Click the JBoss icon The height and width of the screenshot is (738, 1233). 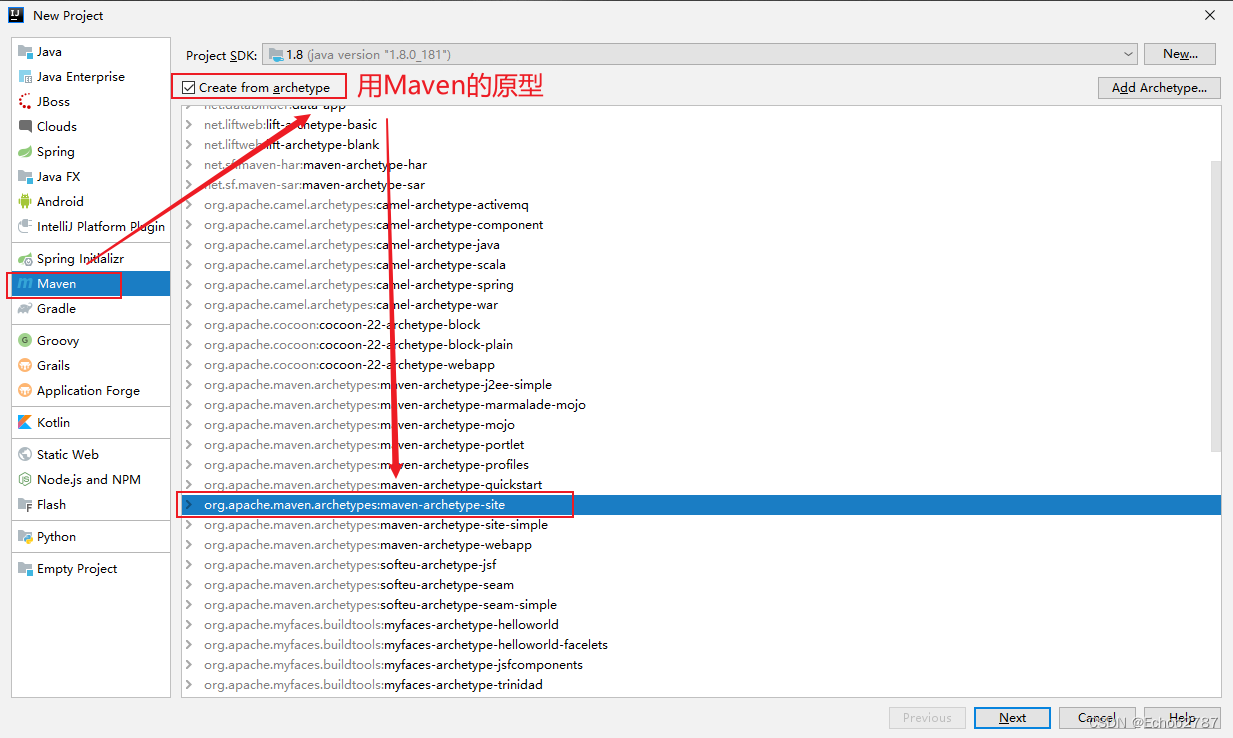click(x=25, y=102)
